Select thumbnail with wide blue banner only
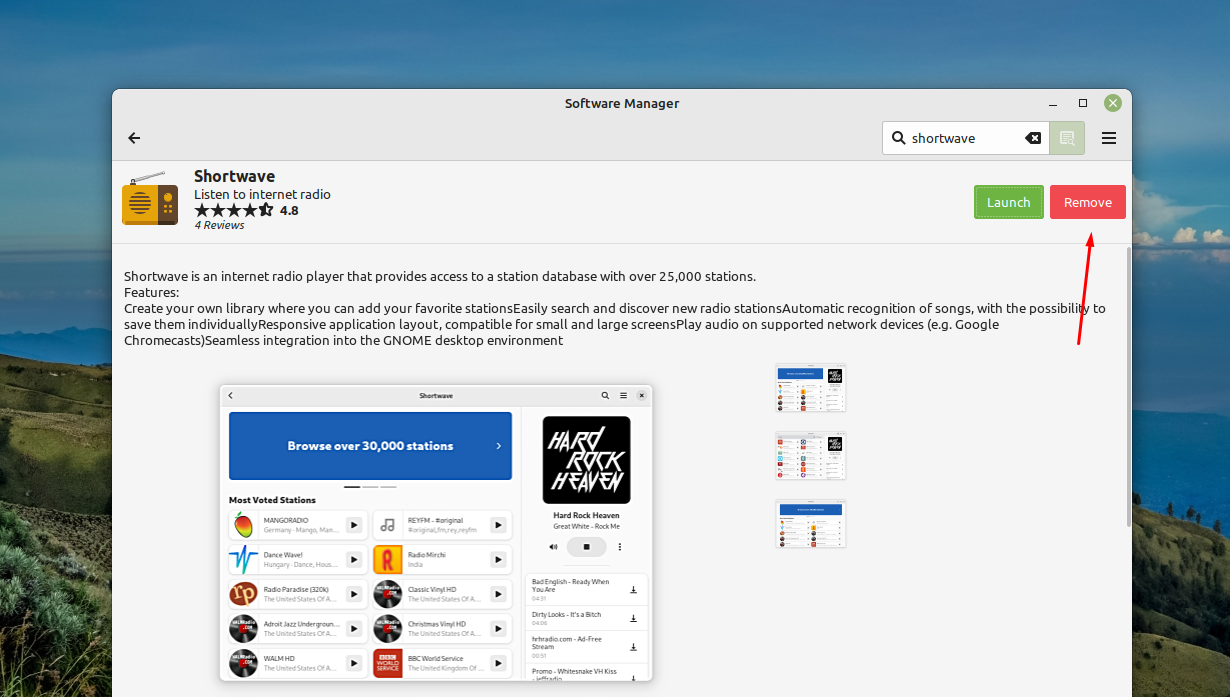The width and height of the screenshot is (1230, 697). tap(811, 524)
